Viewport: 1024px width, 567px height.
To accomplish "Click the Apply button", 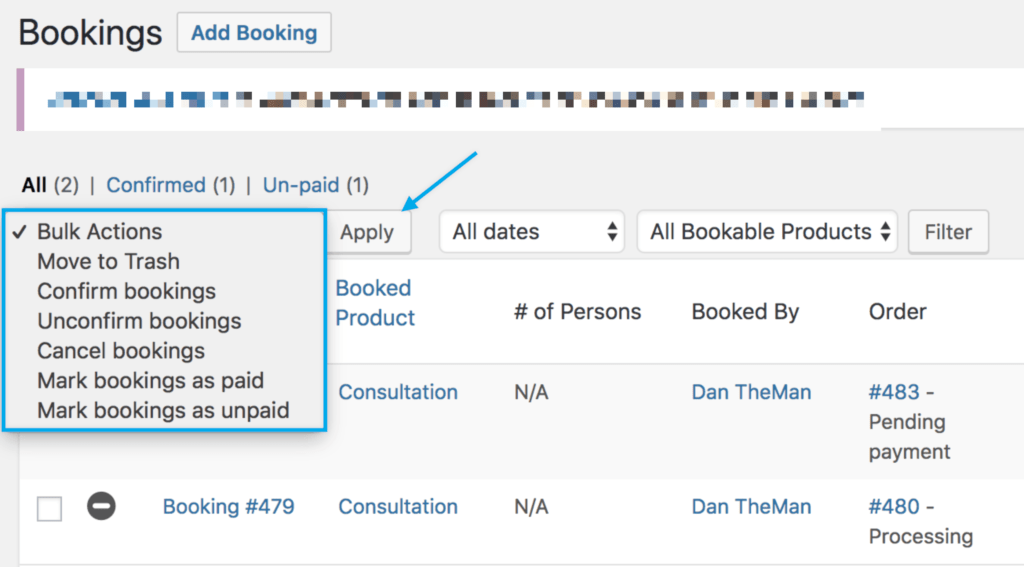I will tap(367, 232).
